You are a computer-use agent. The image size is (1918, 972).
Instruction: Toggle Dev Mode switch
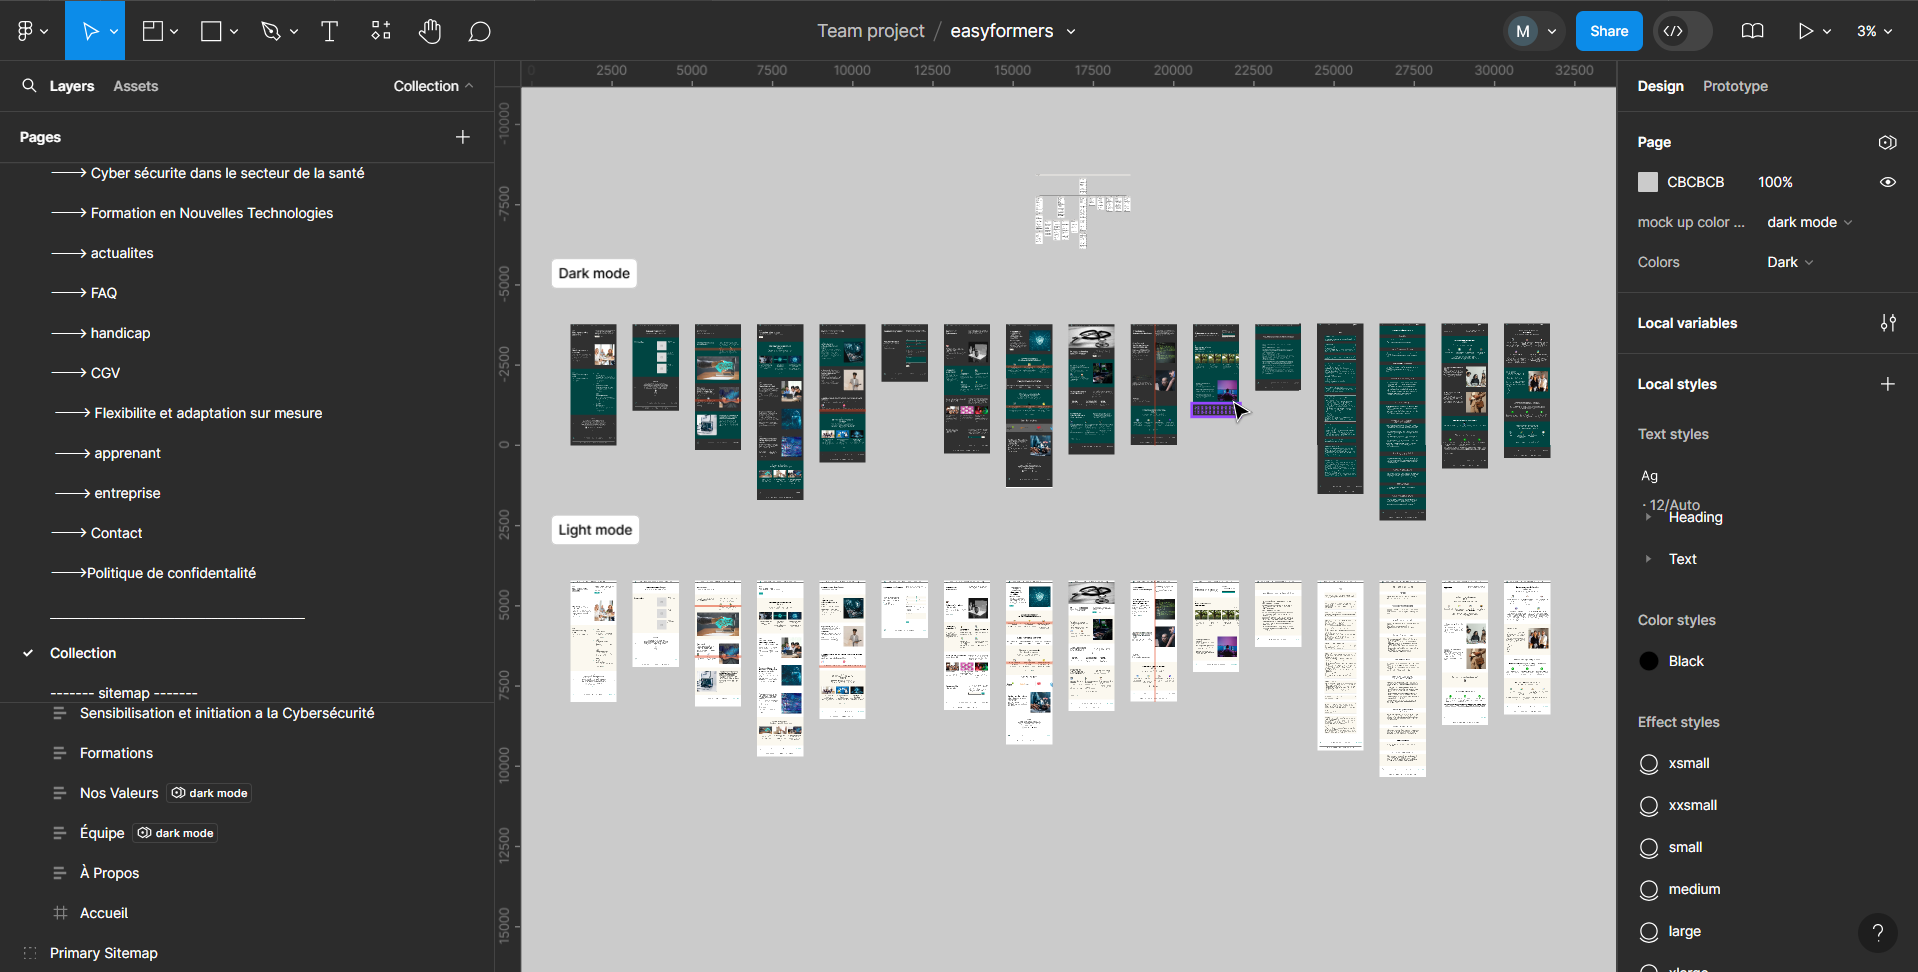[x=1683, y=31]
